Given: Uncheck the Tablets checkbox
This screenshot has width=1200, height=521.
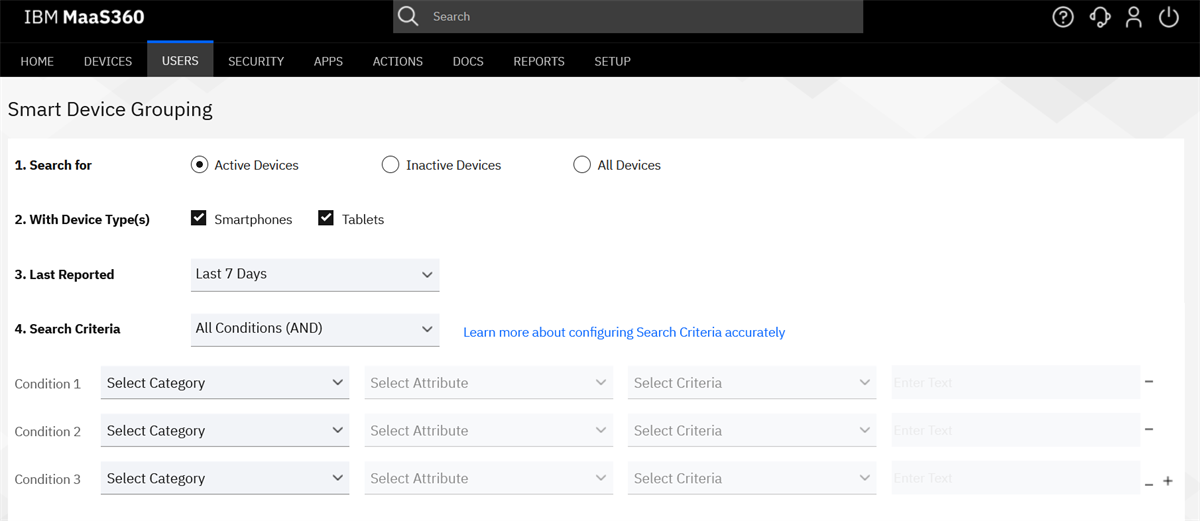Looking at the screenshot, I should 326,218.
